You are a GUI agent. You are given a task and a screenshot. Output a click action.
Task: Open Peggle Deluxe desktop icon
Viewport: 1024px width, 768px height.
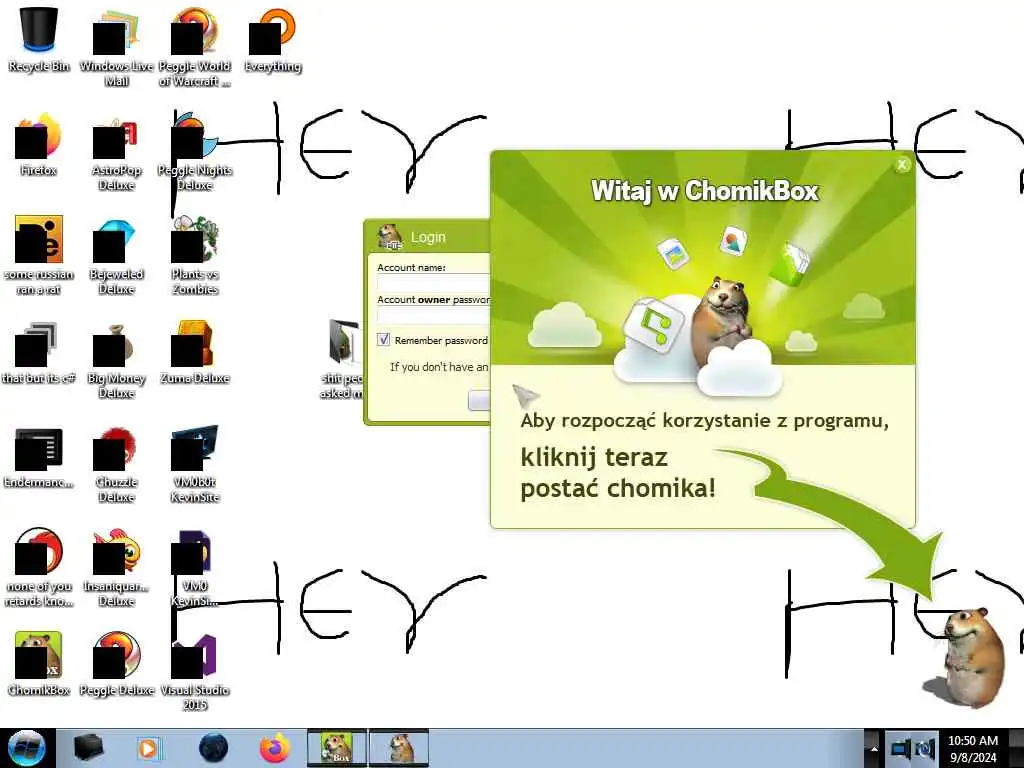[116, 664]
